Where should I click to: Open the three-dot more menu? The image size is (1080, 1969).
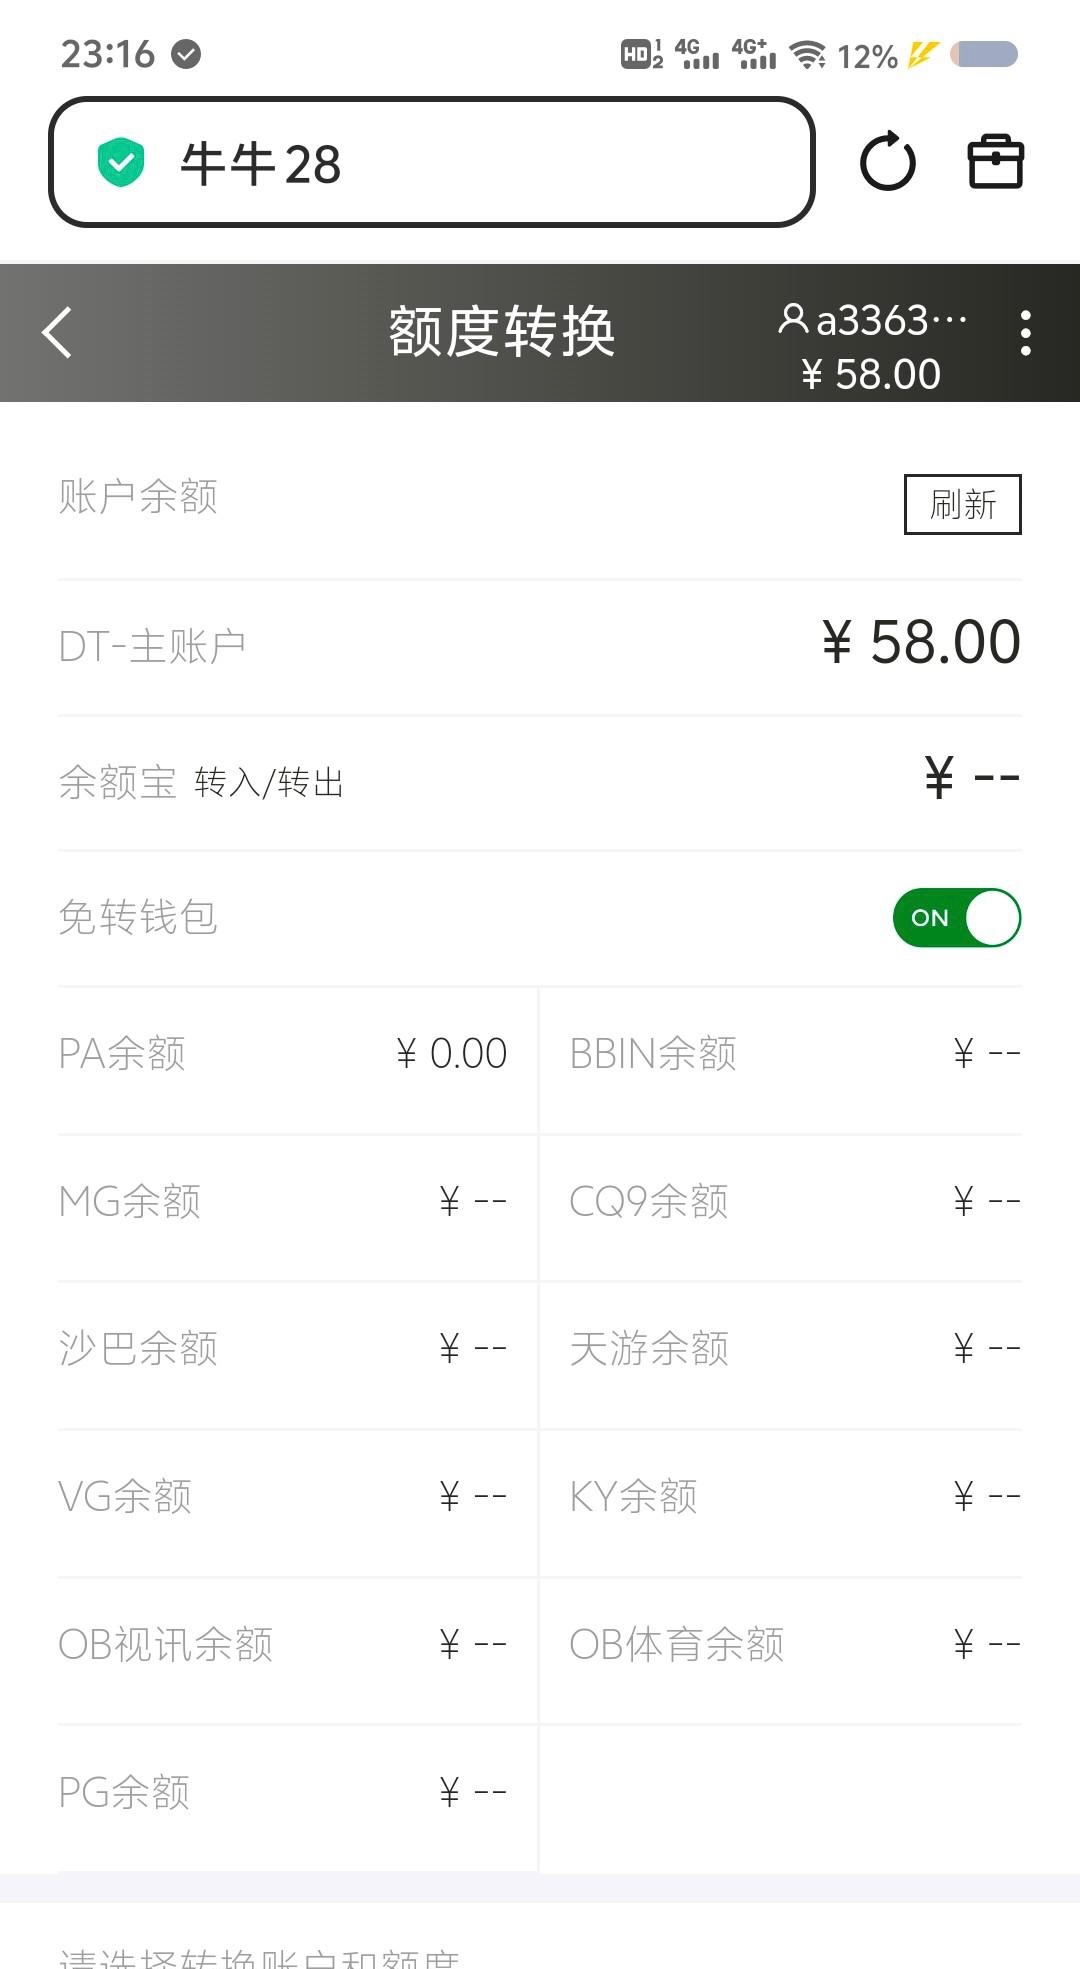click(x=1025, y=333)
